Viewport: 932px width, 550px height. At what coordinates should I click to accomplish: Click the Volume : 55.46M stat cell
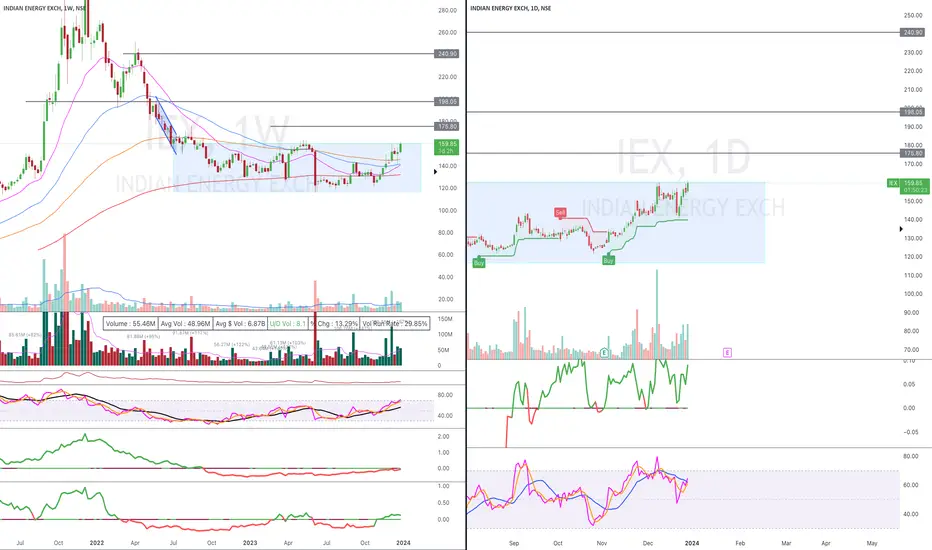coord(131,323)
